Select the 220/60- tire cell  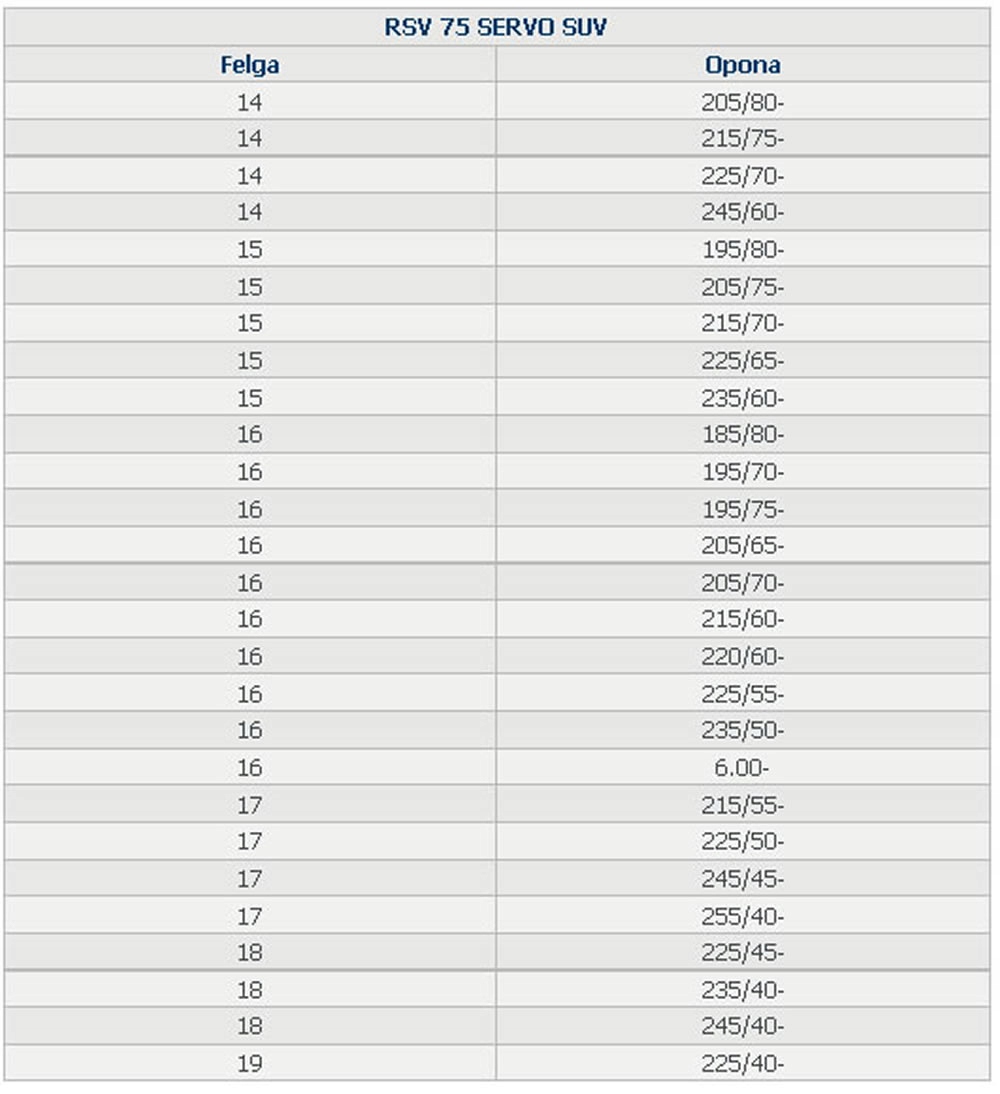coord(742,657)
